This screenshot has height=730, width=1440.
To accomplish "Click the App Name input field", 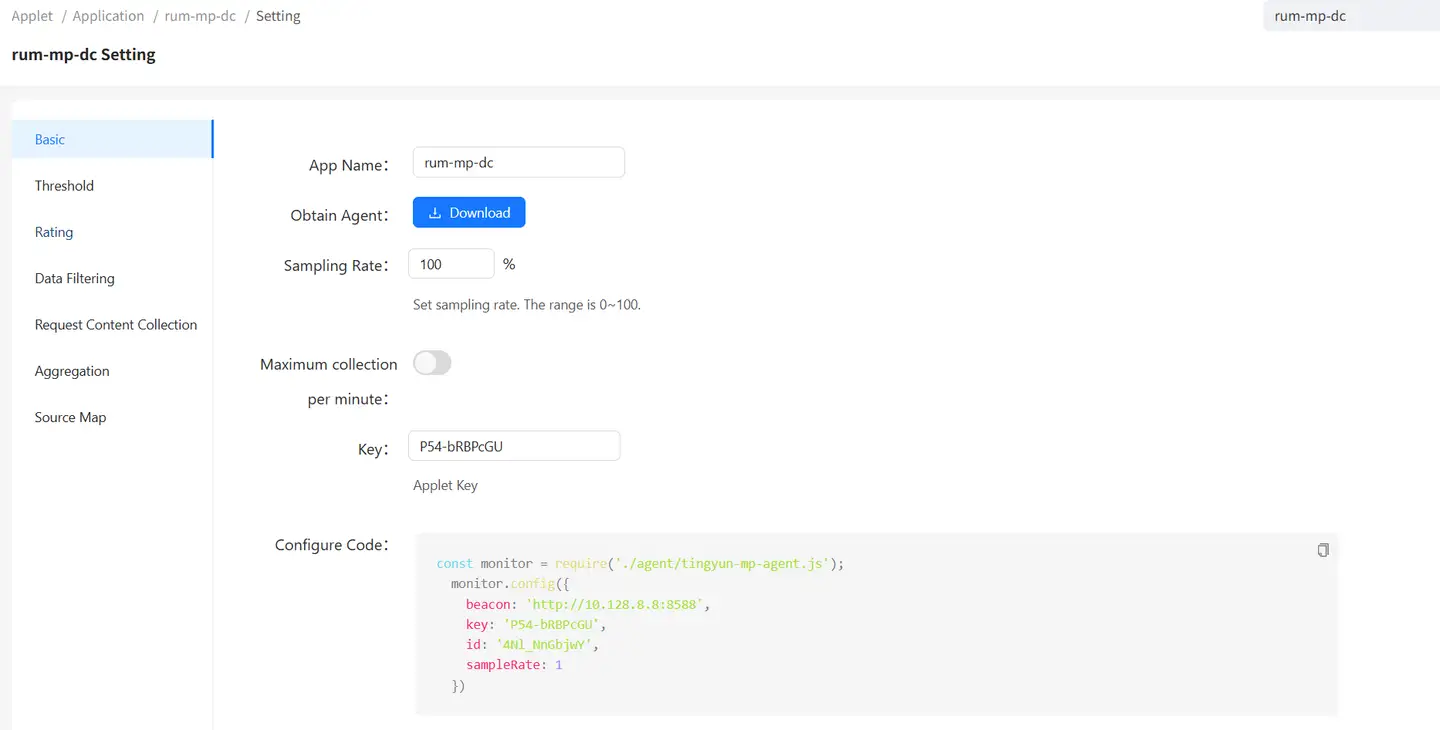I will [x=518, y=163].
